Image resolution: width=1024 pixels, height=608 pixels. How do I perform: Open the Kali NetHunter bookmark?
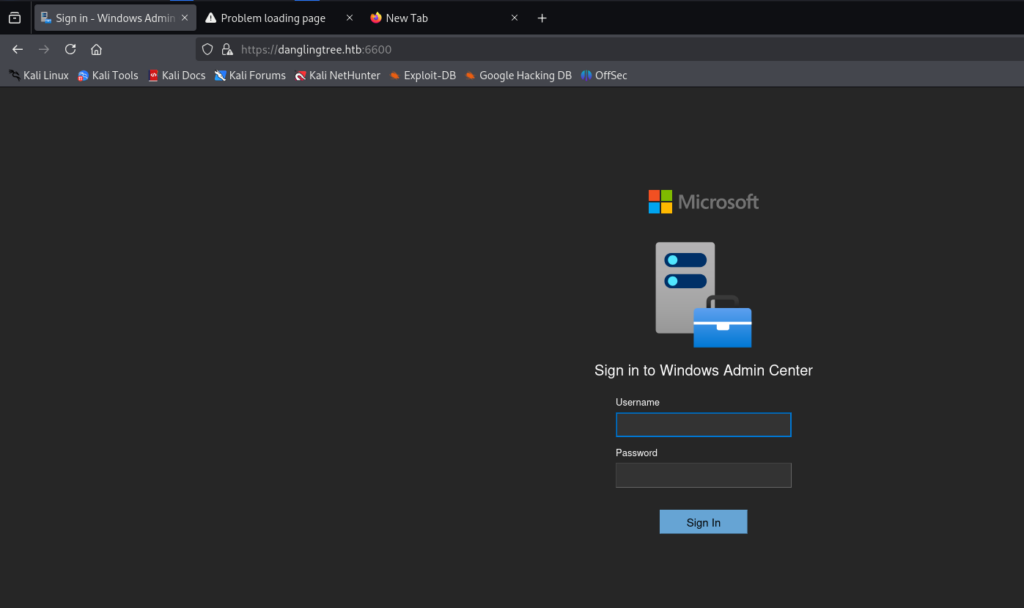(x=338, y=76)
